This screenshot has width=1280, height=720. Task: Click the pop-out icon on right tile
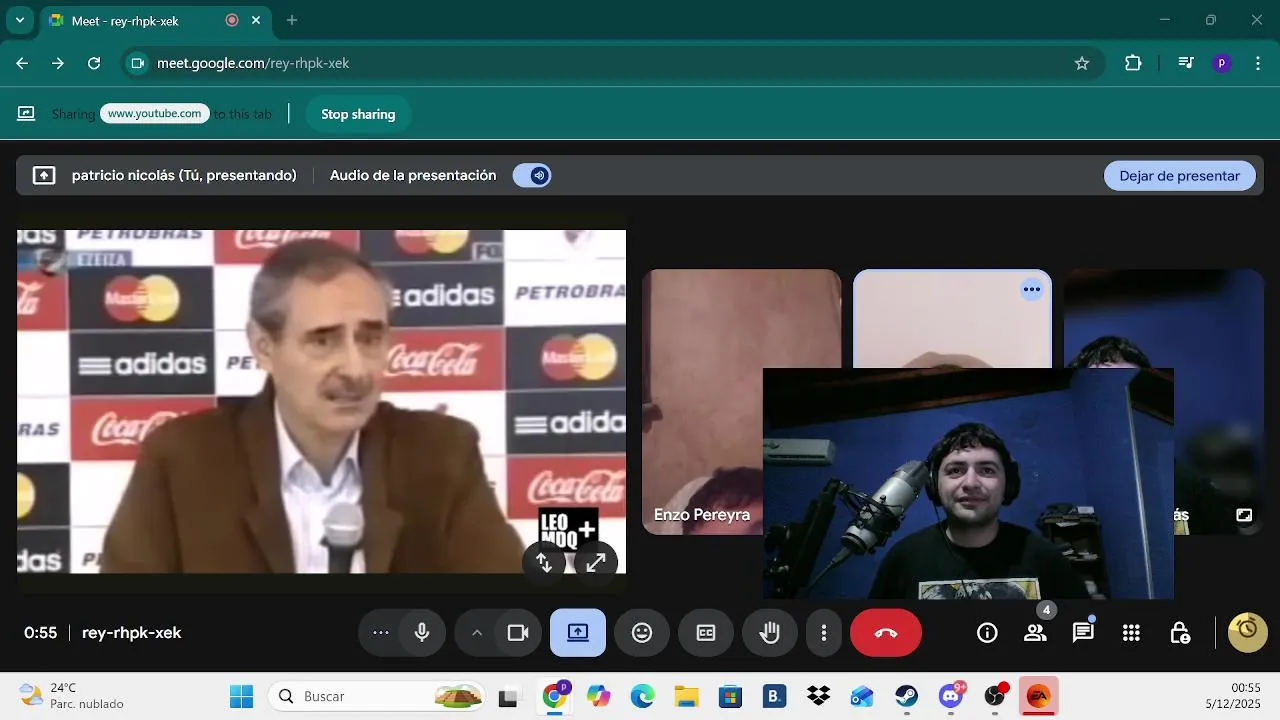click(1244, 515)
